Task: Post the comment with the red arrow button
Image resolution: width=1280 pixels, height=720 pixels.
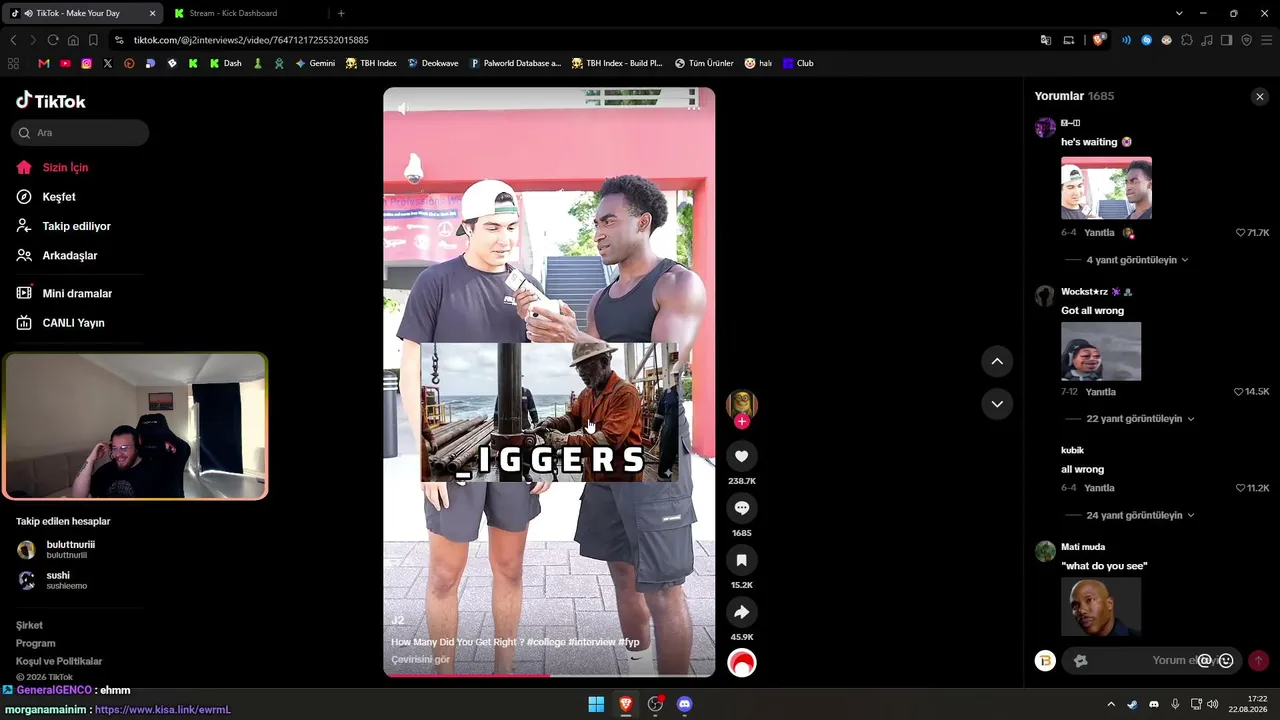Action: pyautogui.click(x=1258, y=660)
